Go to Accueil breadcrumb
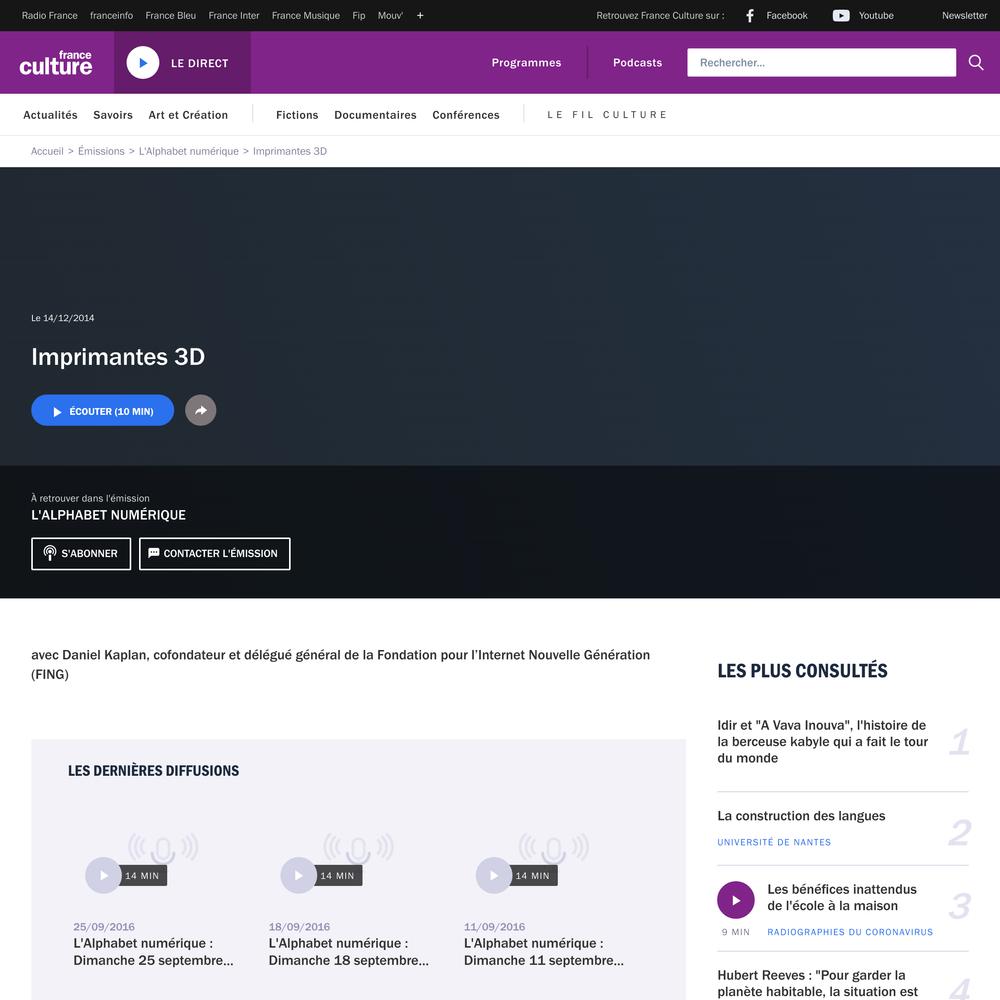The width and height of the screenshot is (1000, 1000). click(47, 151)
